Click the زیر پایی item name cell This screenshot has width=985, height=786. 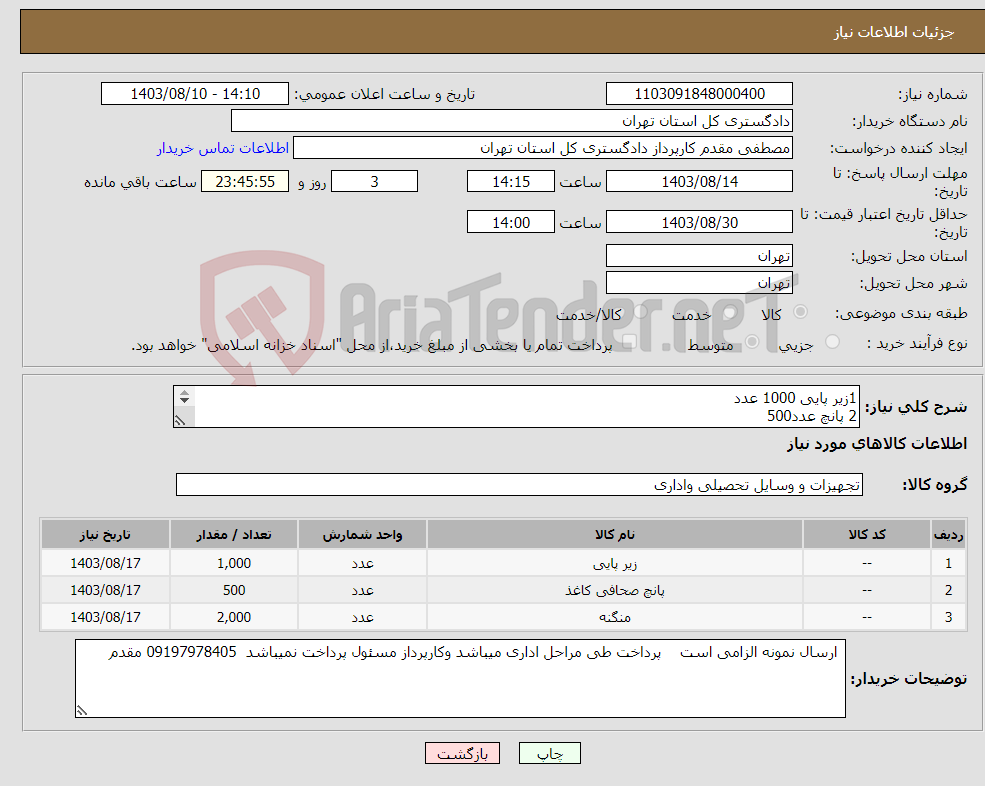[614, 563]
